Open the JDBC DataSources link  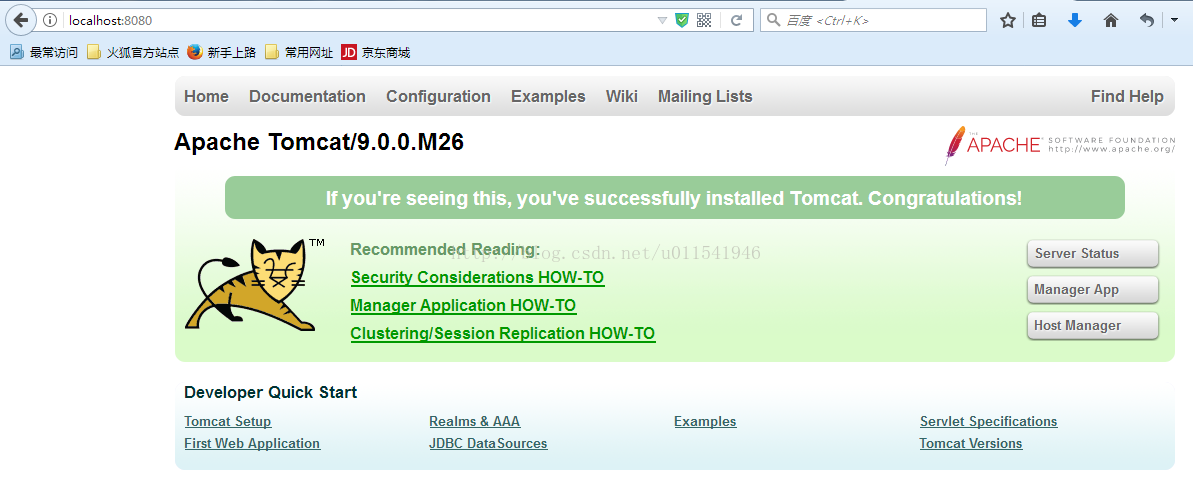(488, 444)
